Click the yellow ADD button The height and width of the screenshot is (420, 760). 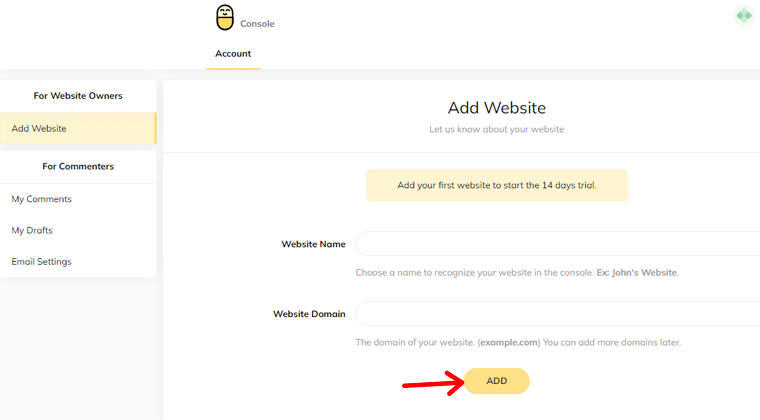[x=497, y=381]
